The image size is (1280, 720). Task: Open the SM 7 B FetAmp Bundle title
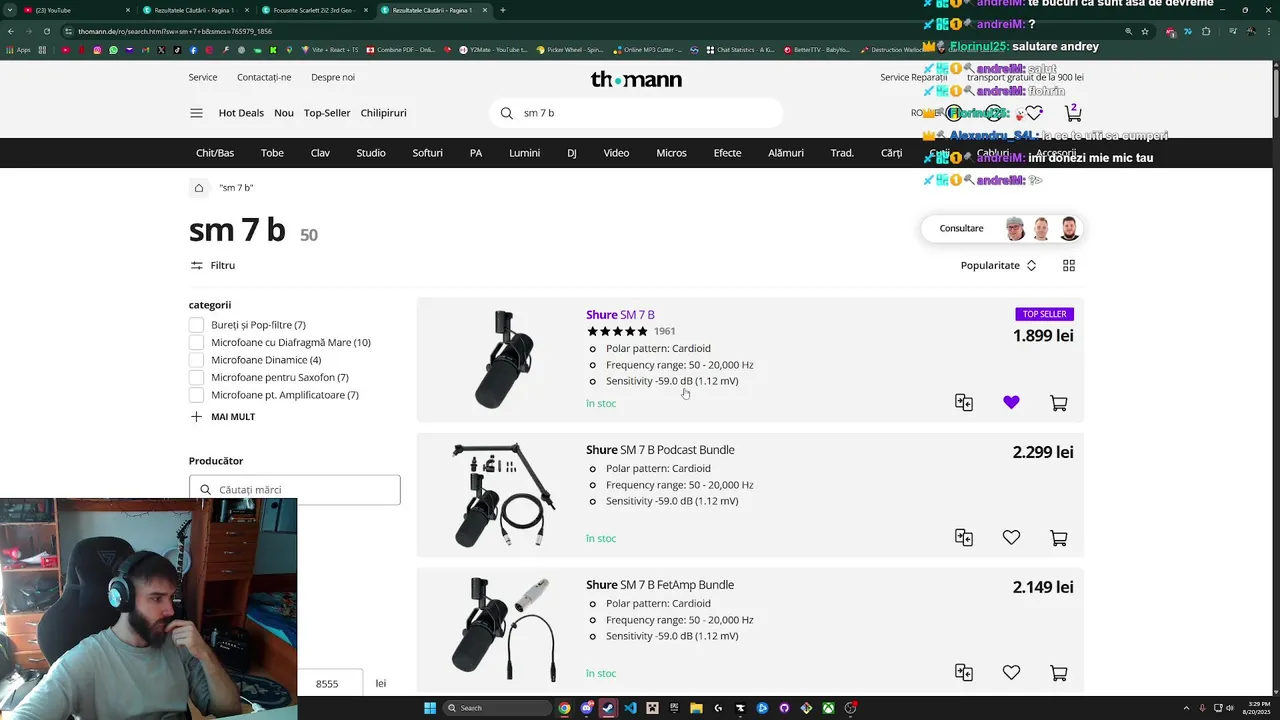point(660,585)
